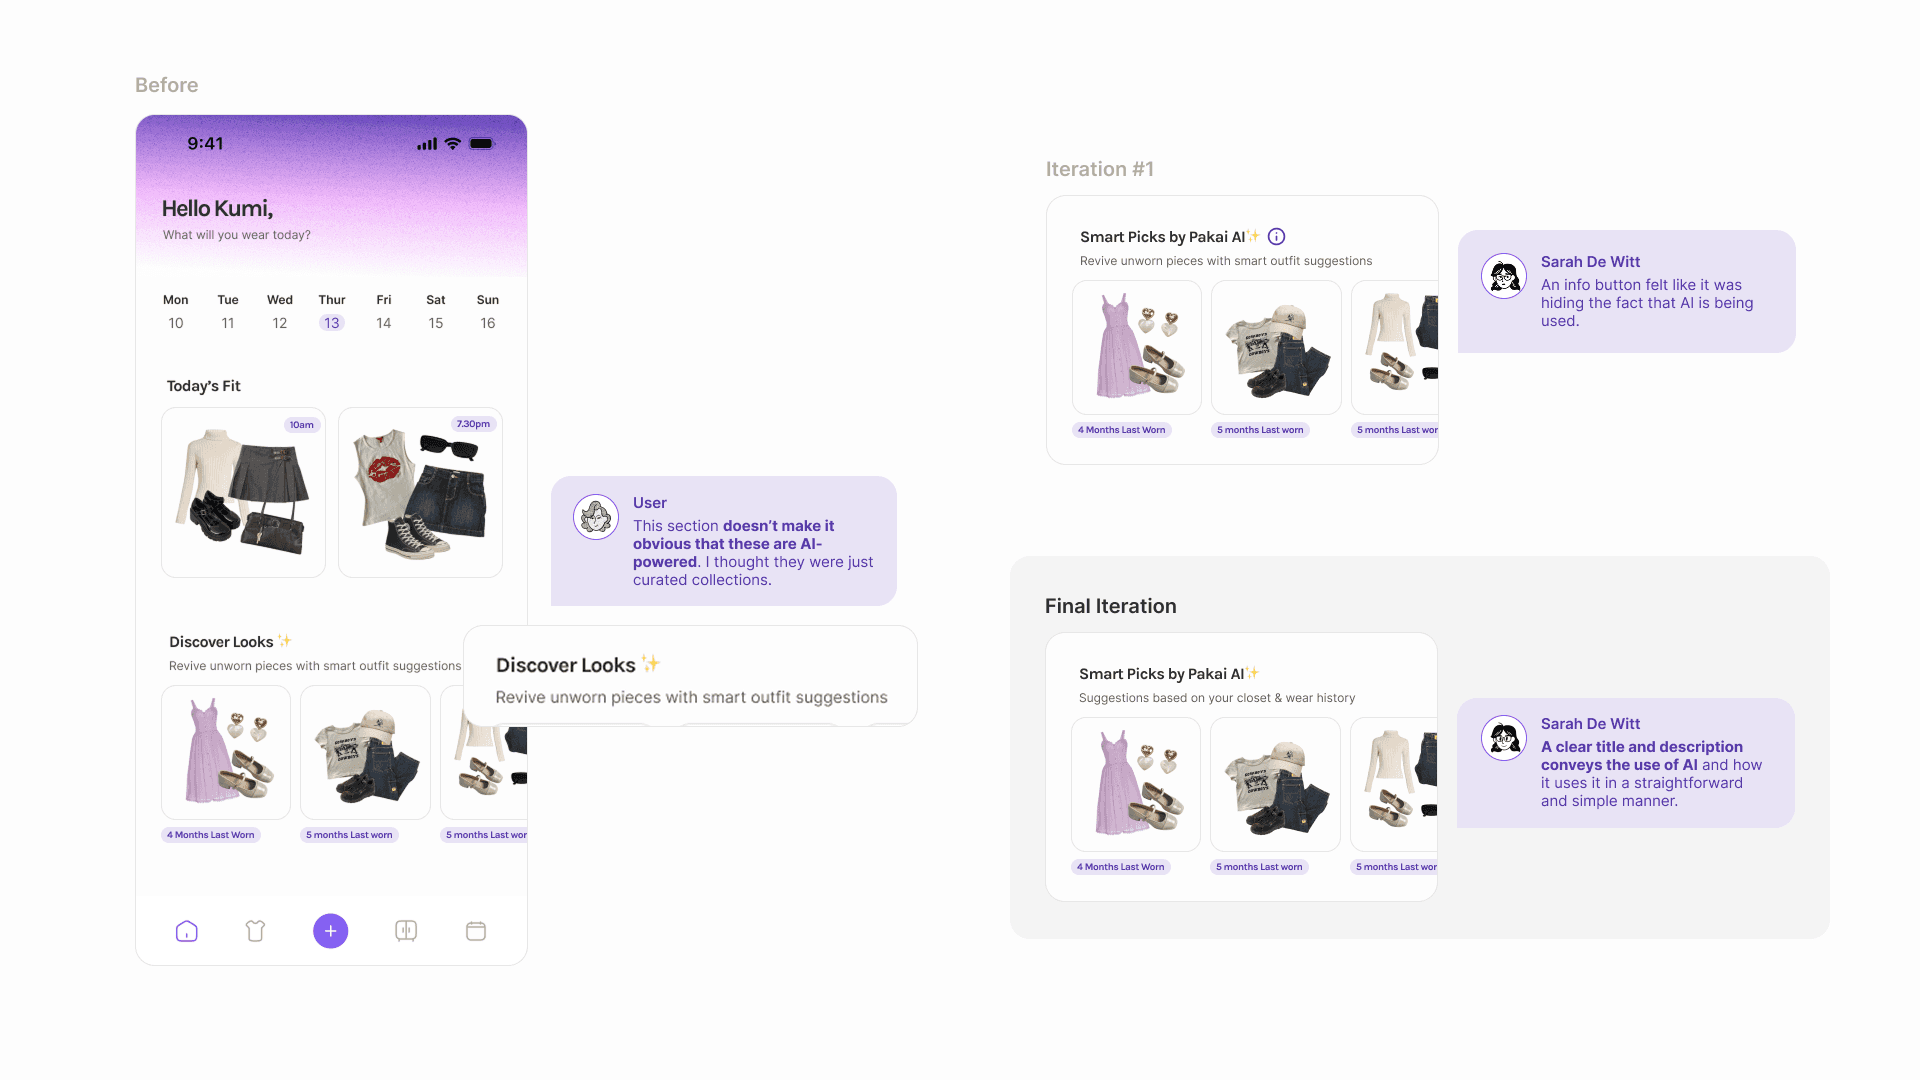The width and height of the screenshot is (1920, 1080).
Task: Open the Home tab in the bottom nav
Action: [187, 931]
